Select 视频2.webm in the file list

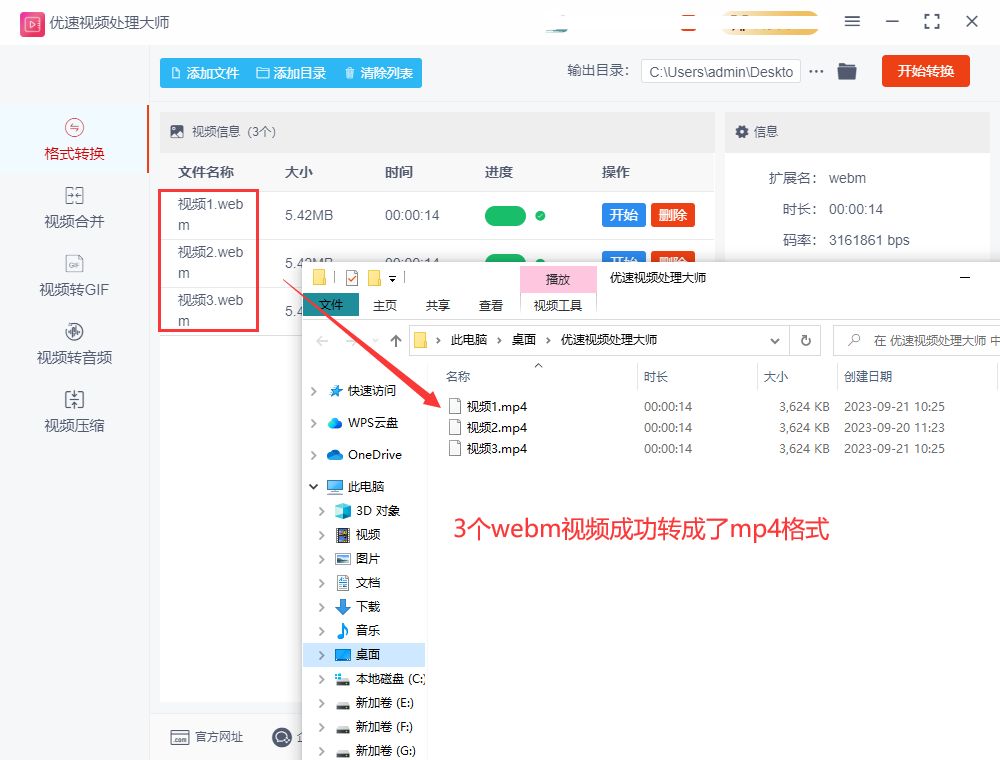[210, 263]
